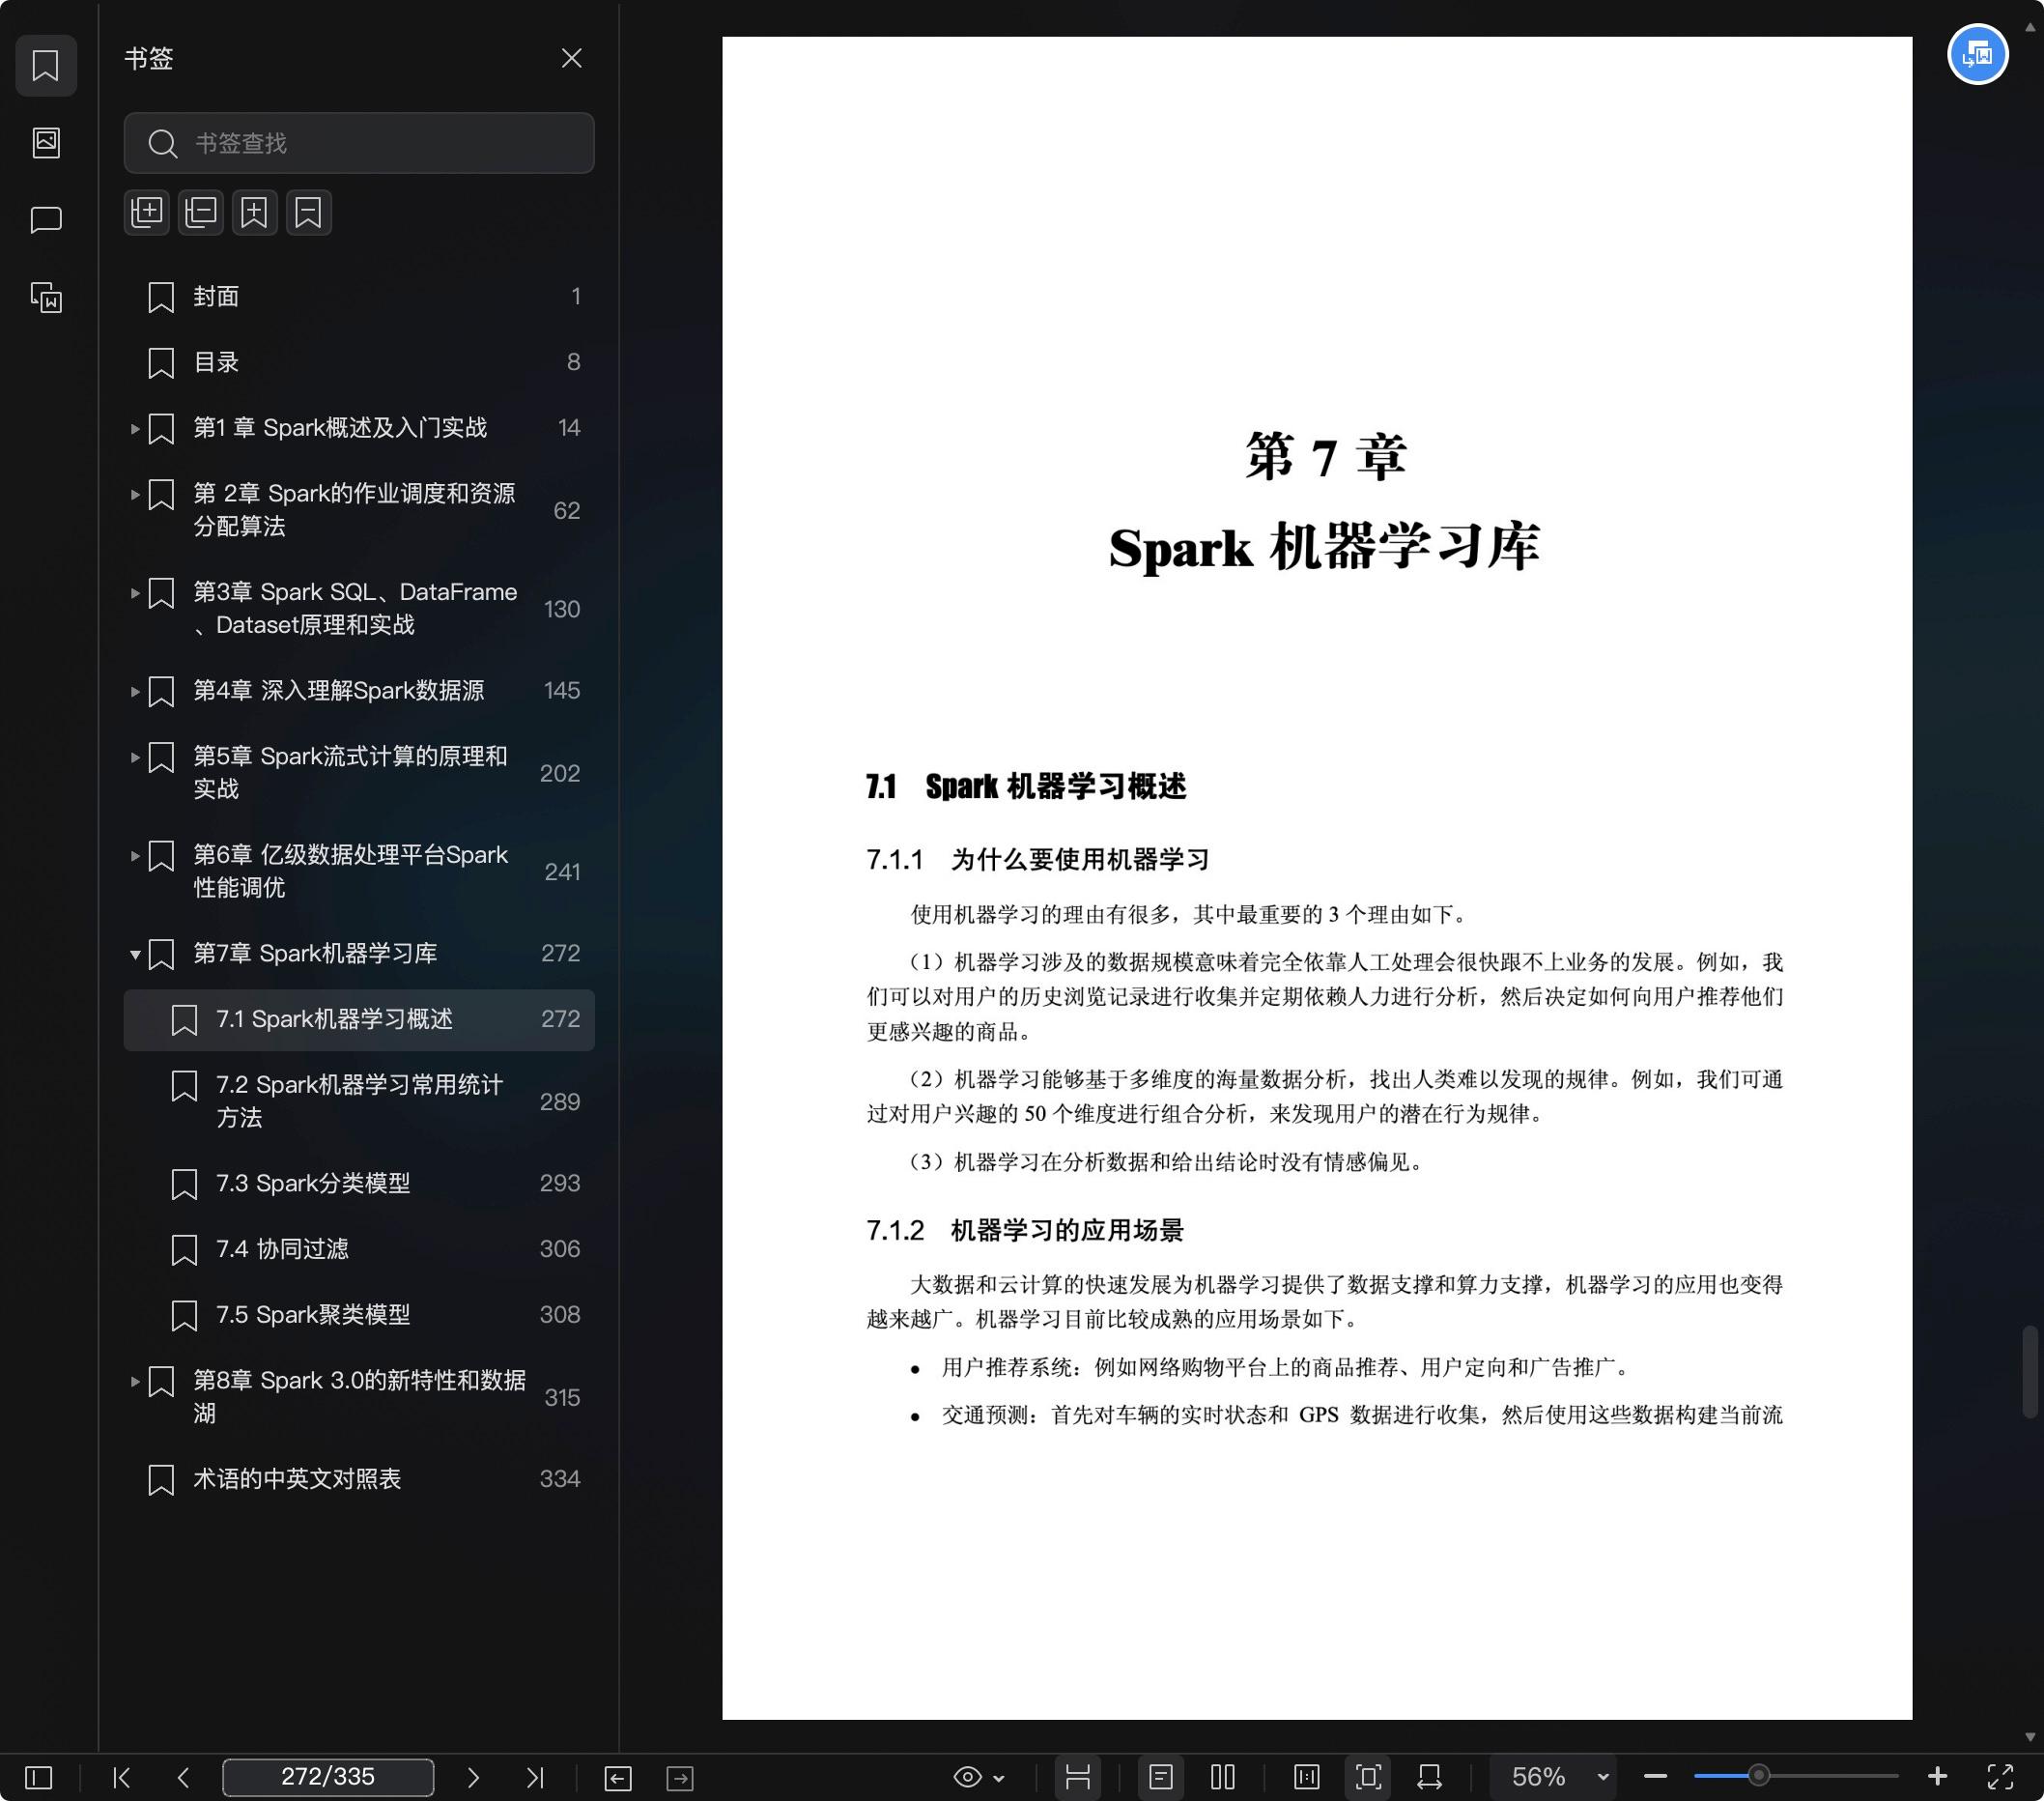Expand 第1 章 Spark概述及入门实战
Viewport: 2044px width, 1801px height.
click(135, 429)
